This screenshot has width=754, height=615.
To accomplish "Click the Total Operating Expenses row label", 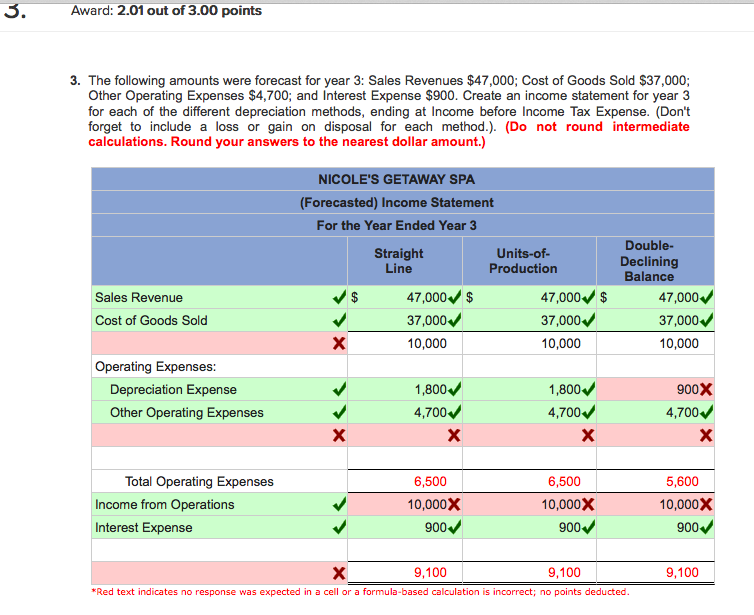I will 199,481.
